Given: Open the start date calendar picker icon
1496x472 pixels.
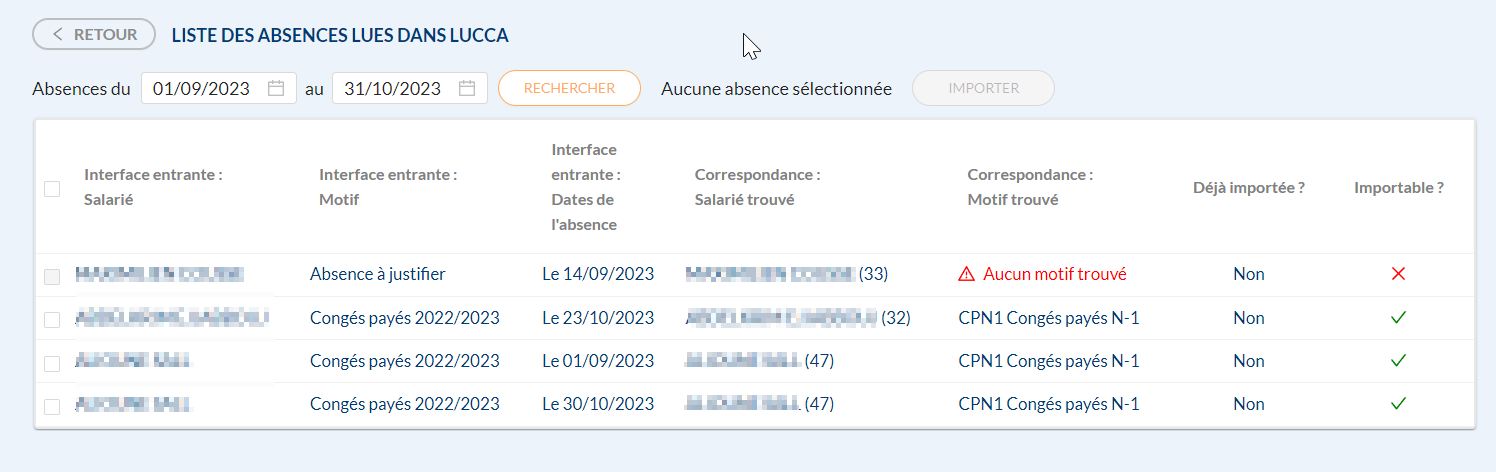Looking at the screenshot, I should click(277, 88).
